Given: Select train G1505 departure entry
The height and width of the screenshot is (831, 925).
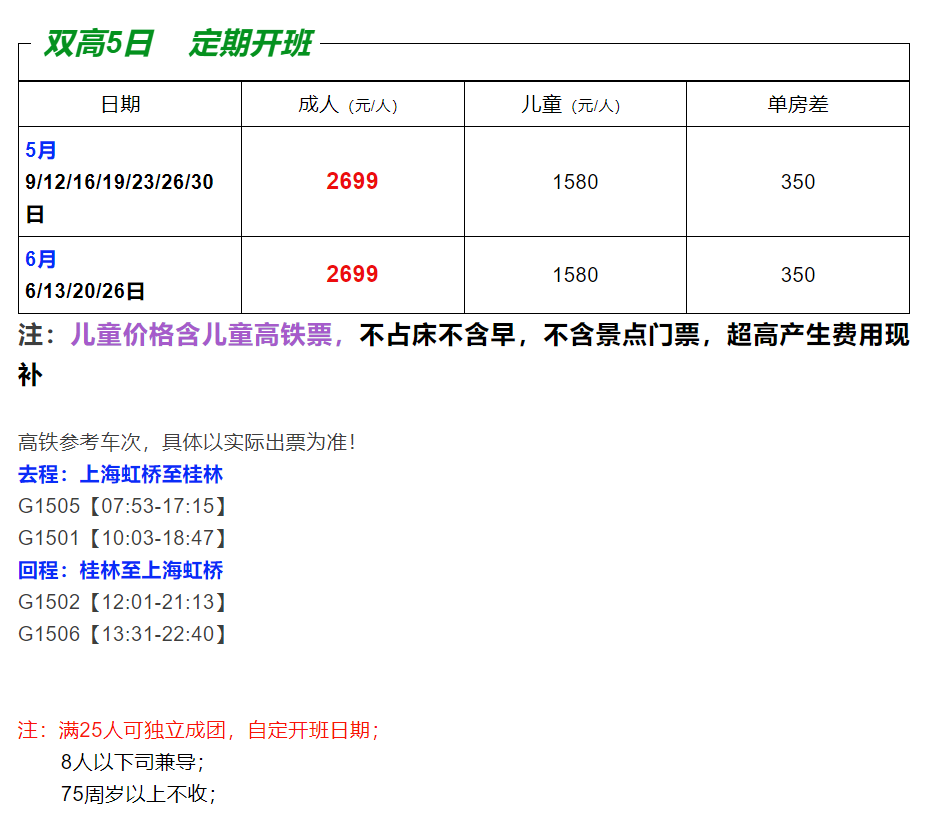Looking at the screenshot, I should coord(122,506).
